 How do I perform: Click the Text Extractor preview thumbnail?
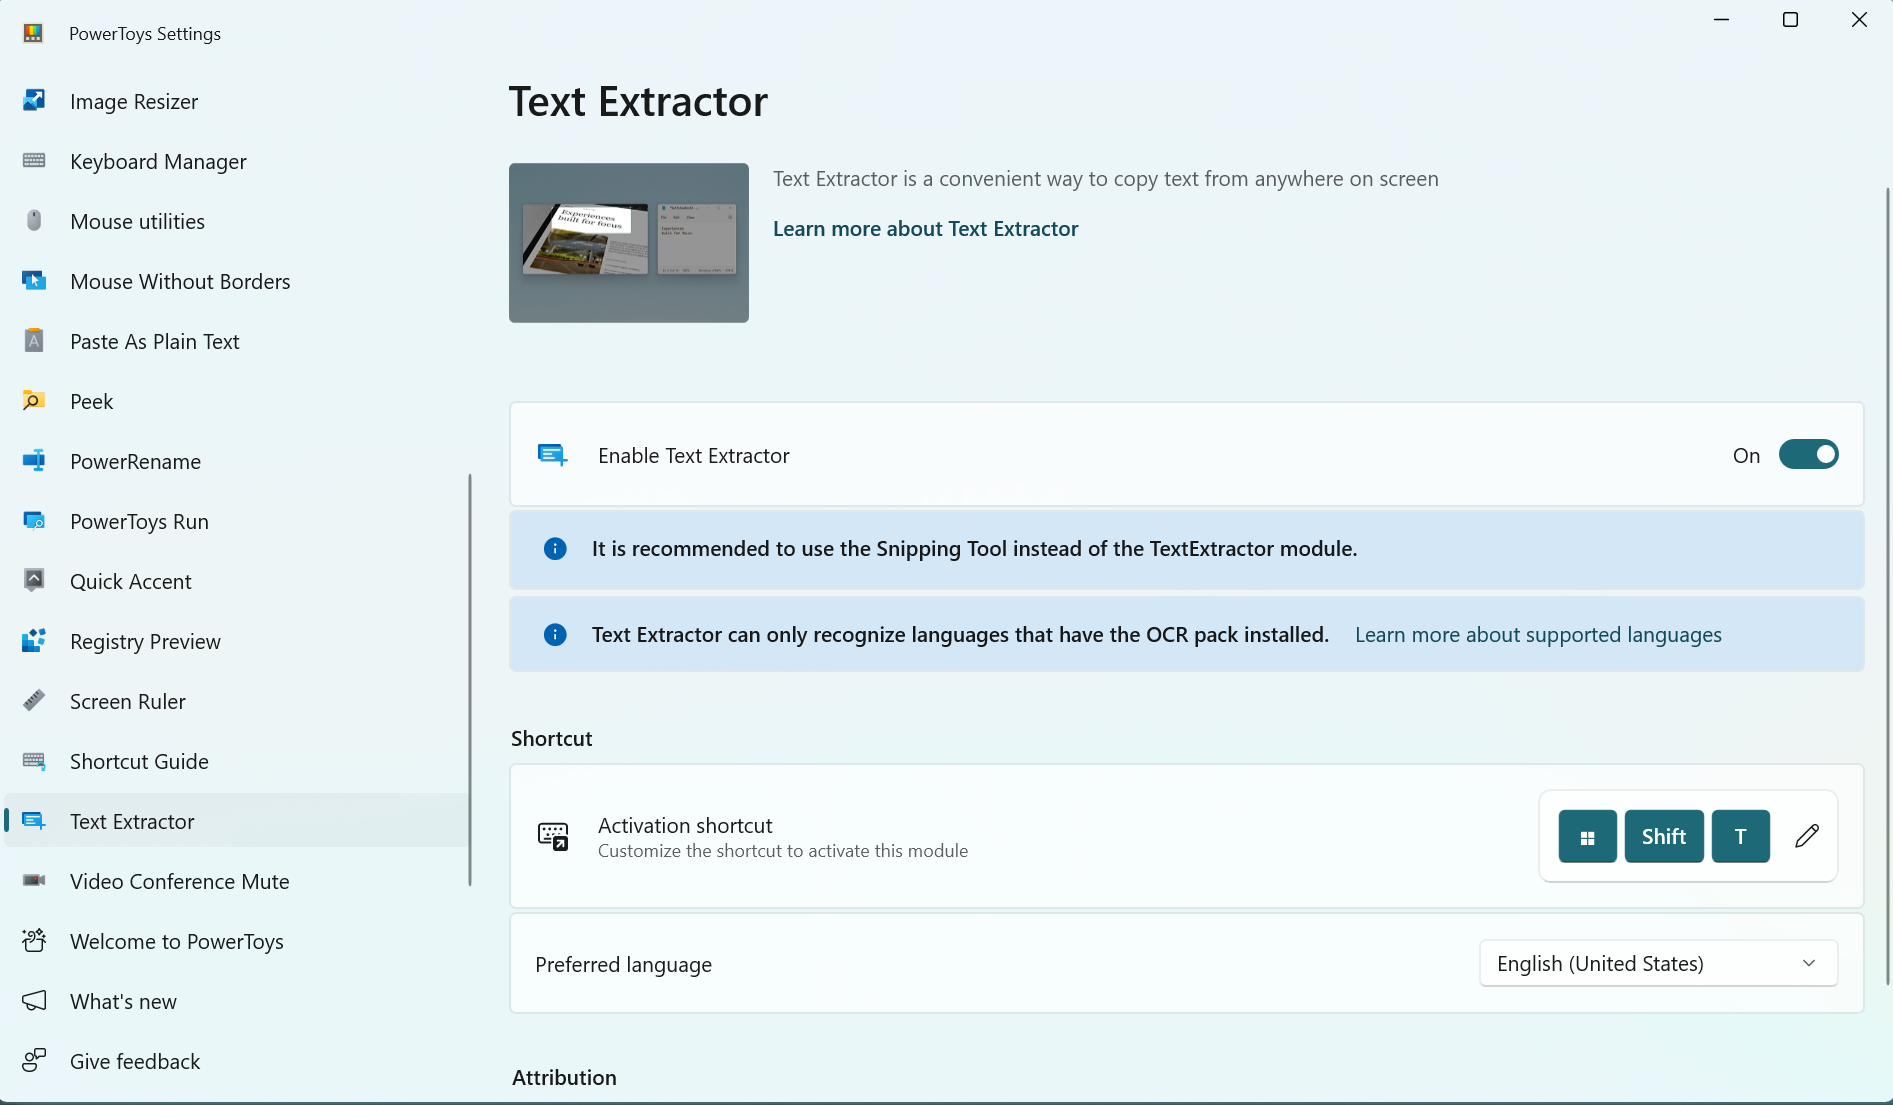(628, 242)
